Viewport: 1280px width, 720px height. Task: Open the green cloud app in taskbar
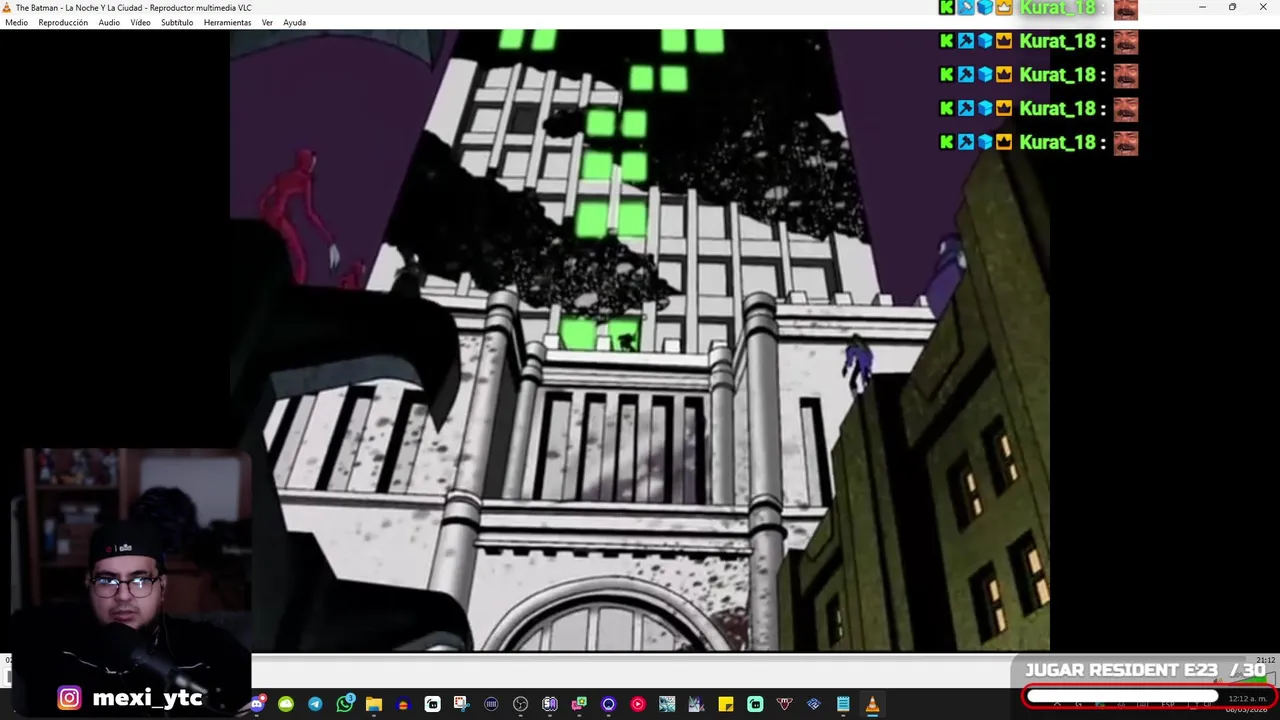(x=286, y=704)
